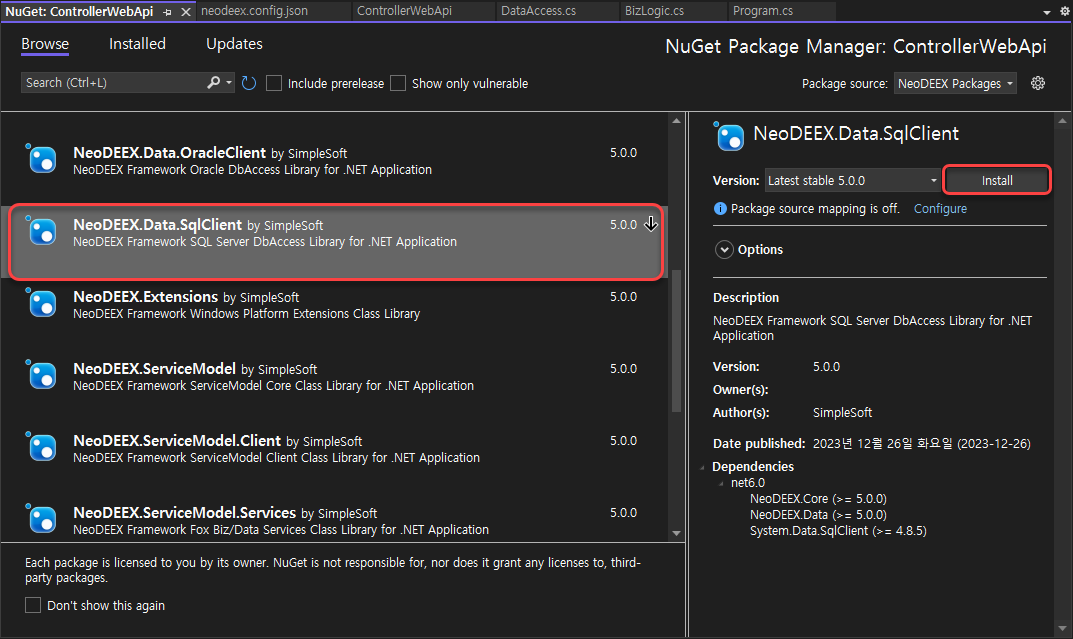Click the info icon next to source mapping

pyautogui.click(x=720, y=209)
